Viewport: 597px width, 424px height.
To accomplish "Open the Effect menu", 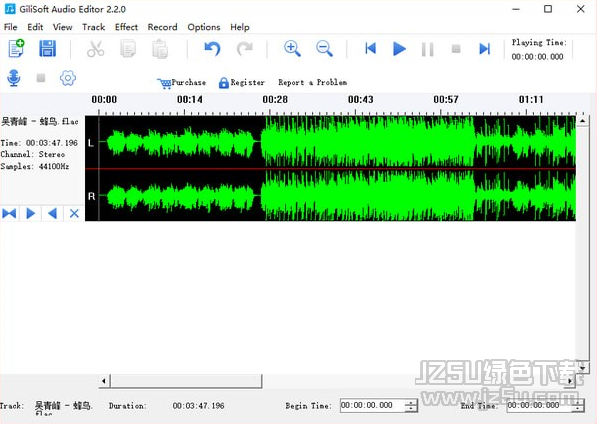I will point(126,27).
